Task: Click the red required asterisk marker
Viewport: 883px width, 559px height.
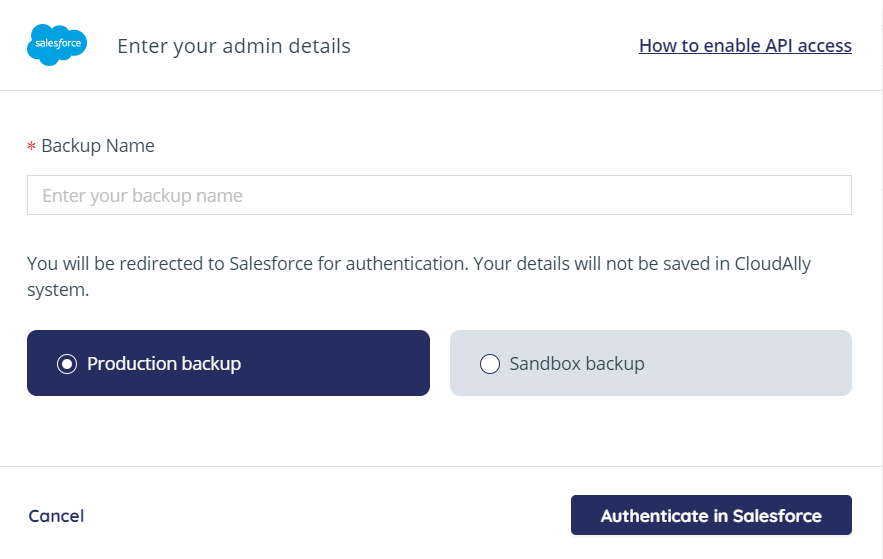Action: [31, 147]
